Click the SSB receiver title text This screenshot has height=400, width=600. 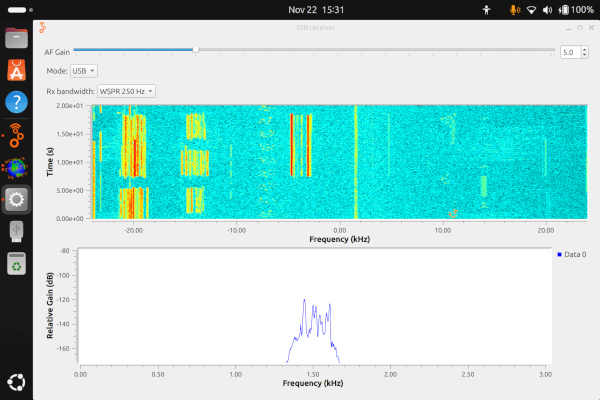pyautogui.click(x=315, y=28)
